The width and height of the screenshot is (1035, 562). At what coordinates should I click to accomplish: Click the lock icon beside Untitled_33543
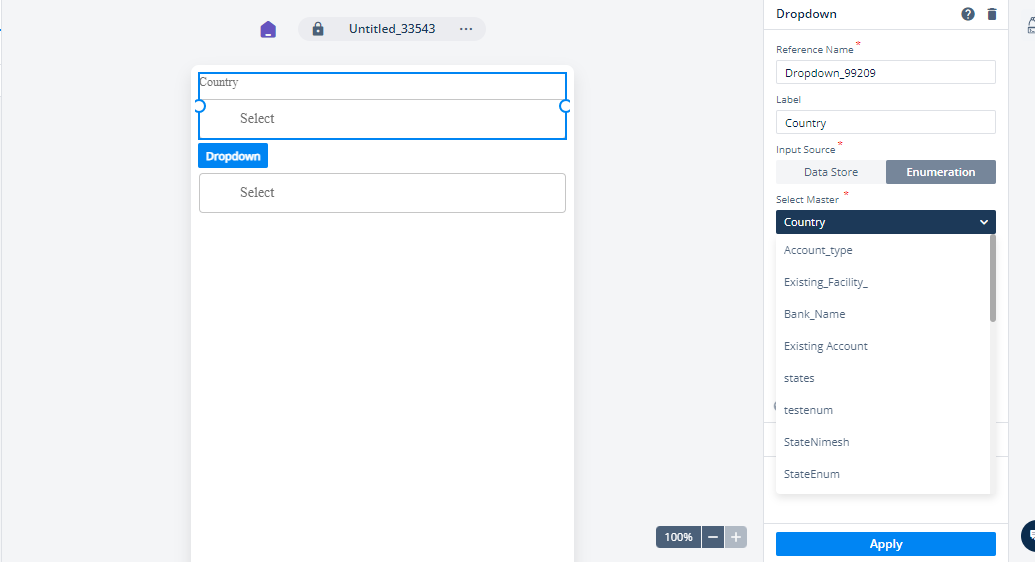[x=317, y=29]
